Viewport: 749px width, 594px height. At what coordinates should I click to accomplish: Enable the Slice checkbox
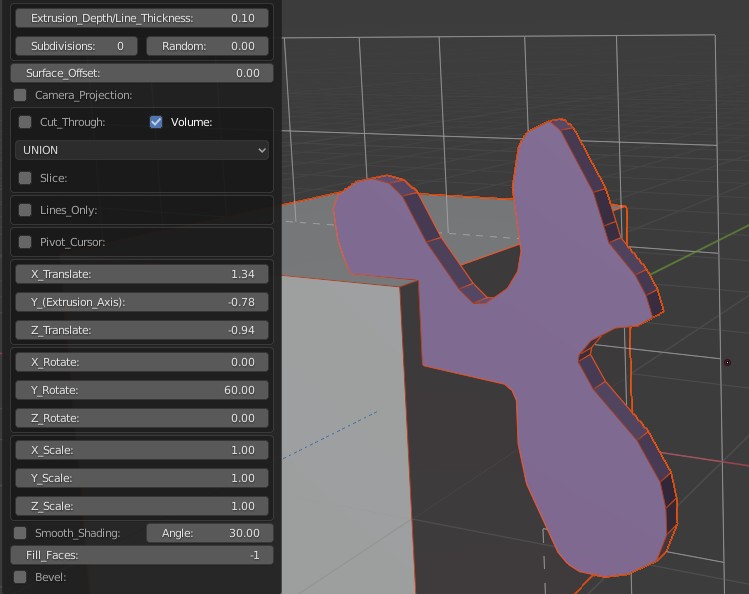[x=25, y=178]
